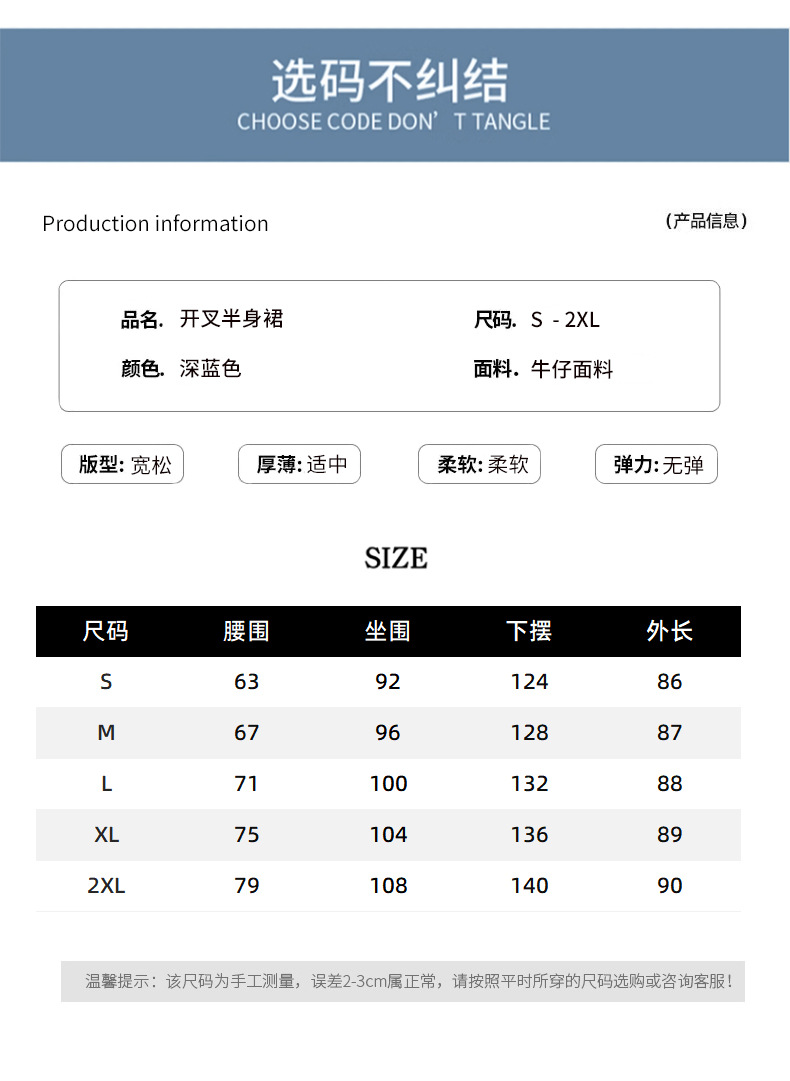Select the M size row label
This screenshot has width=790, height=1081.
106,732
